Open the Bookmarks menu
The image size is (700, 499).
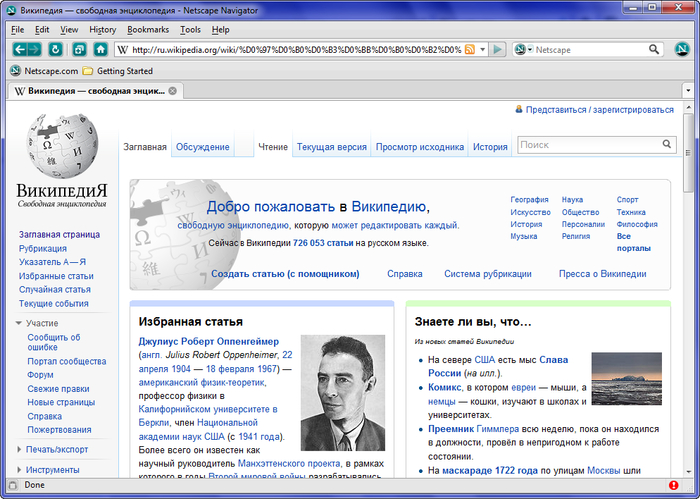(x=148, y=29)
